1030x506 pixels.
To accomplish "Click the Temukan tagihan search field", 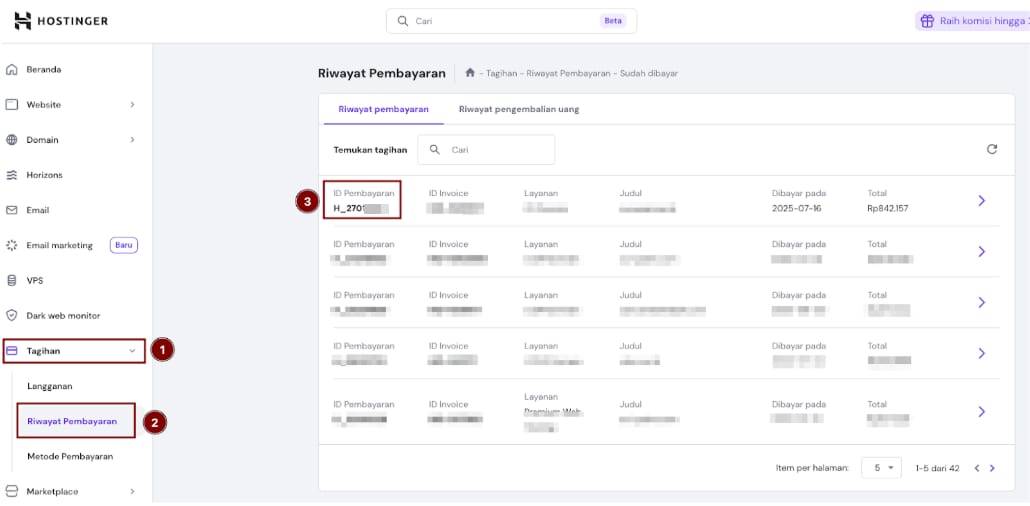I will pyautogui.click(x=486, y=150).
